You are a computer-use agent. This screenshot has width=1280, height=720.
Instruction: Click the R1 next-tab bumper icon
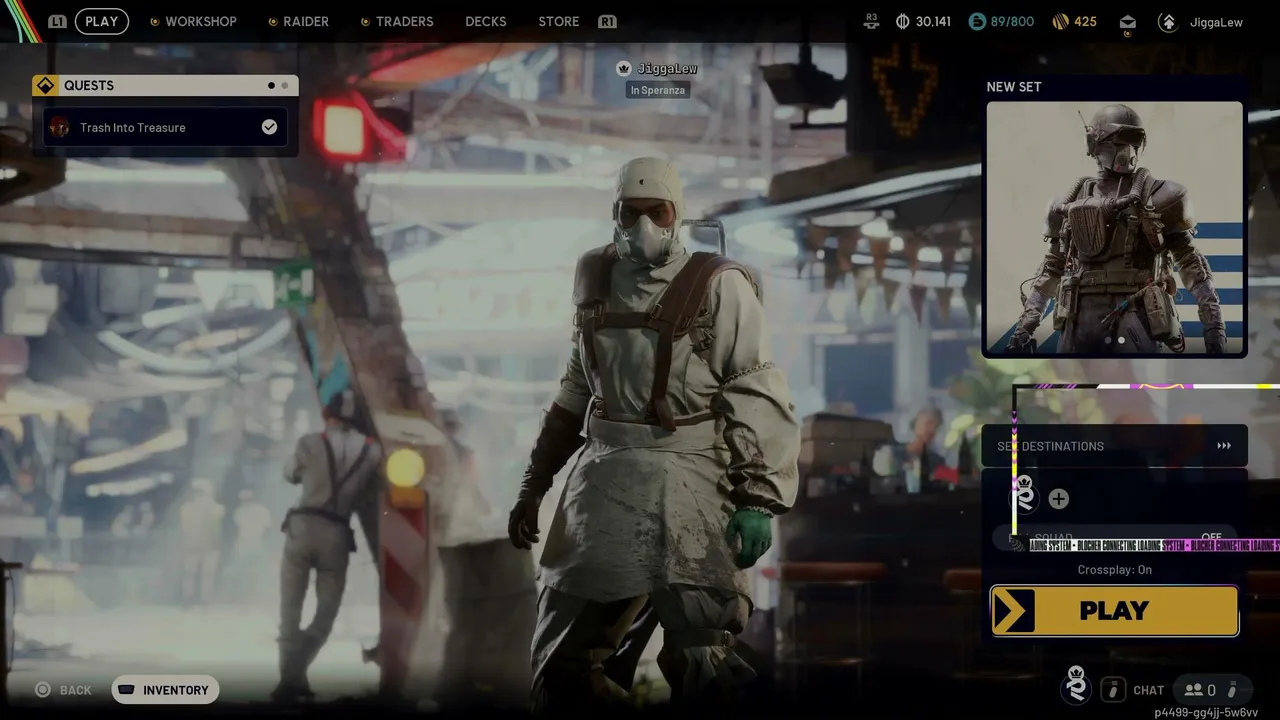607,21
